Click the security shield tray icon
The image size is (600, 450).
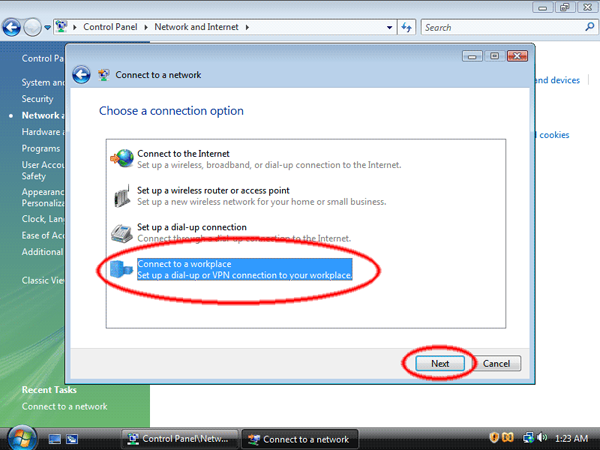tap(494, 437)
